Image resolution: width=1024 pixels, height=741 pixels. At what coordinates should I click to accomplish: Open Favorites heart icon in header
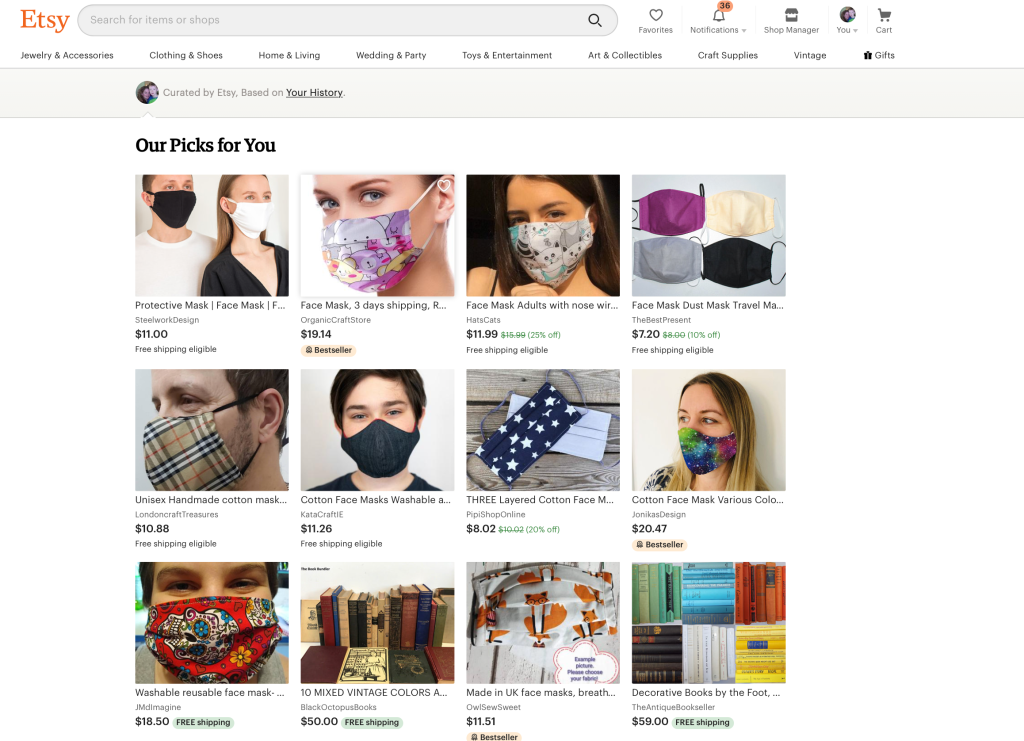656,15
